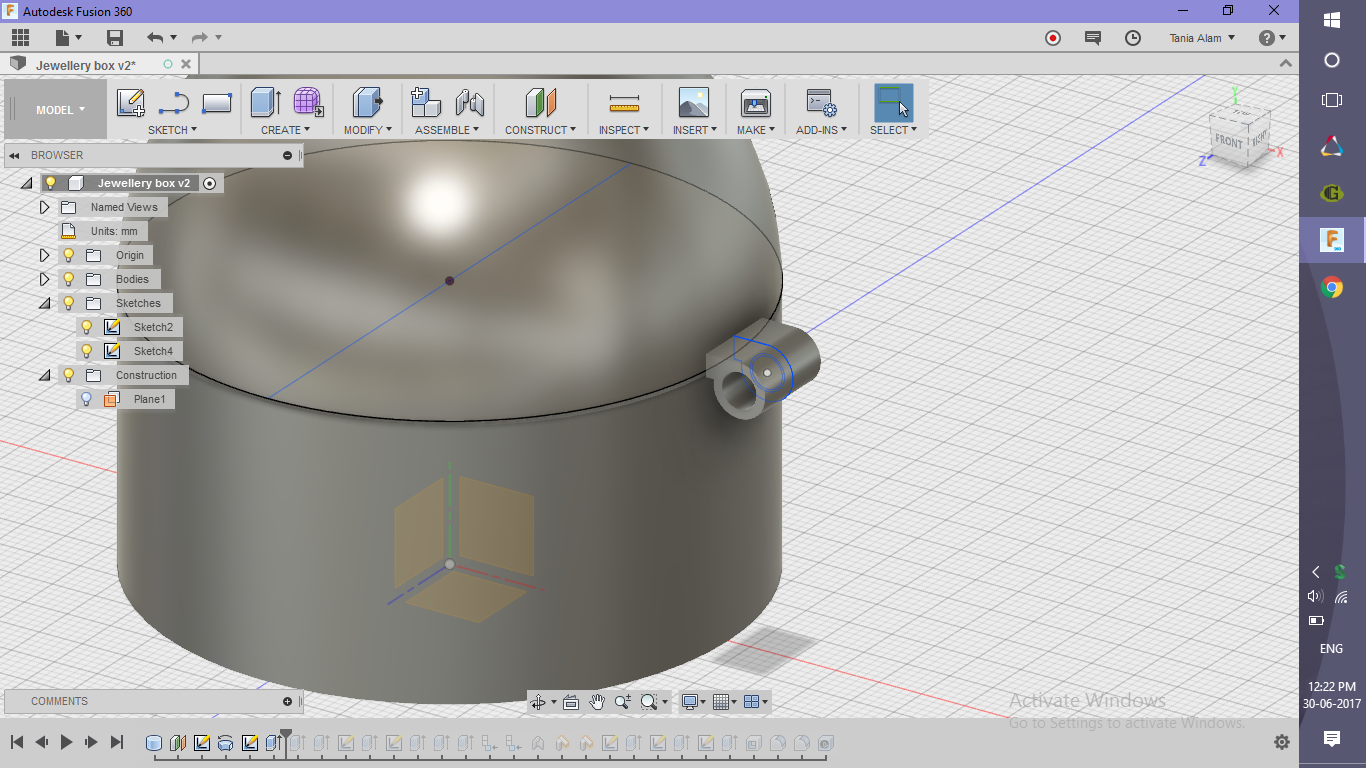Expand the COMMENTS panel plus button
The height and width of the screenshot is (768, 1366).
click(287, 701)
